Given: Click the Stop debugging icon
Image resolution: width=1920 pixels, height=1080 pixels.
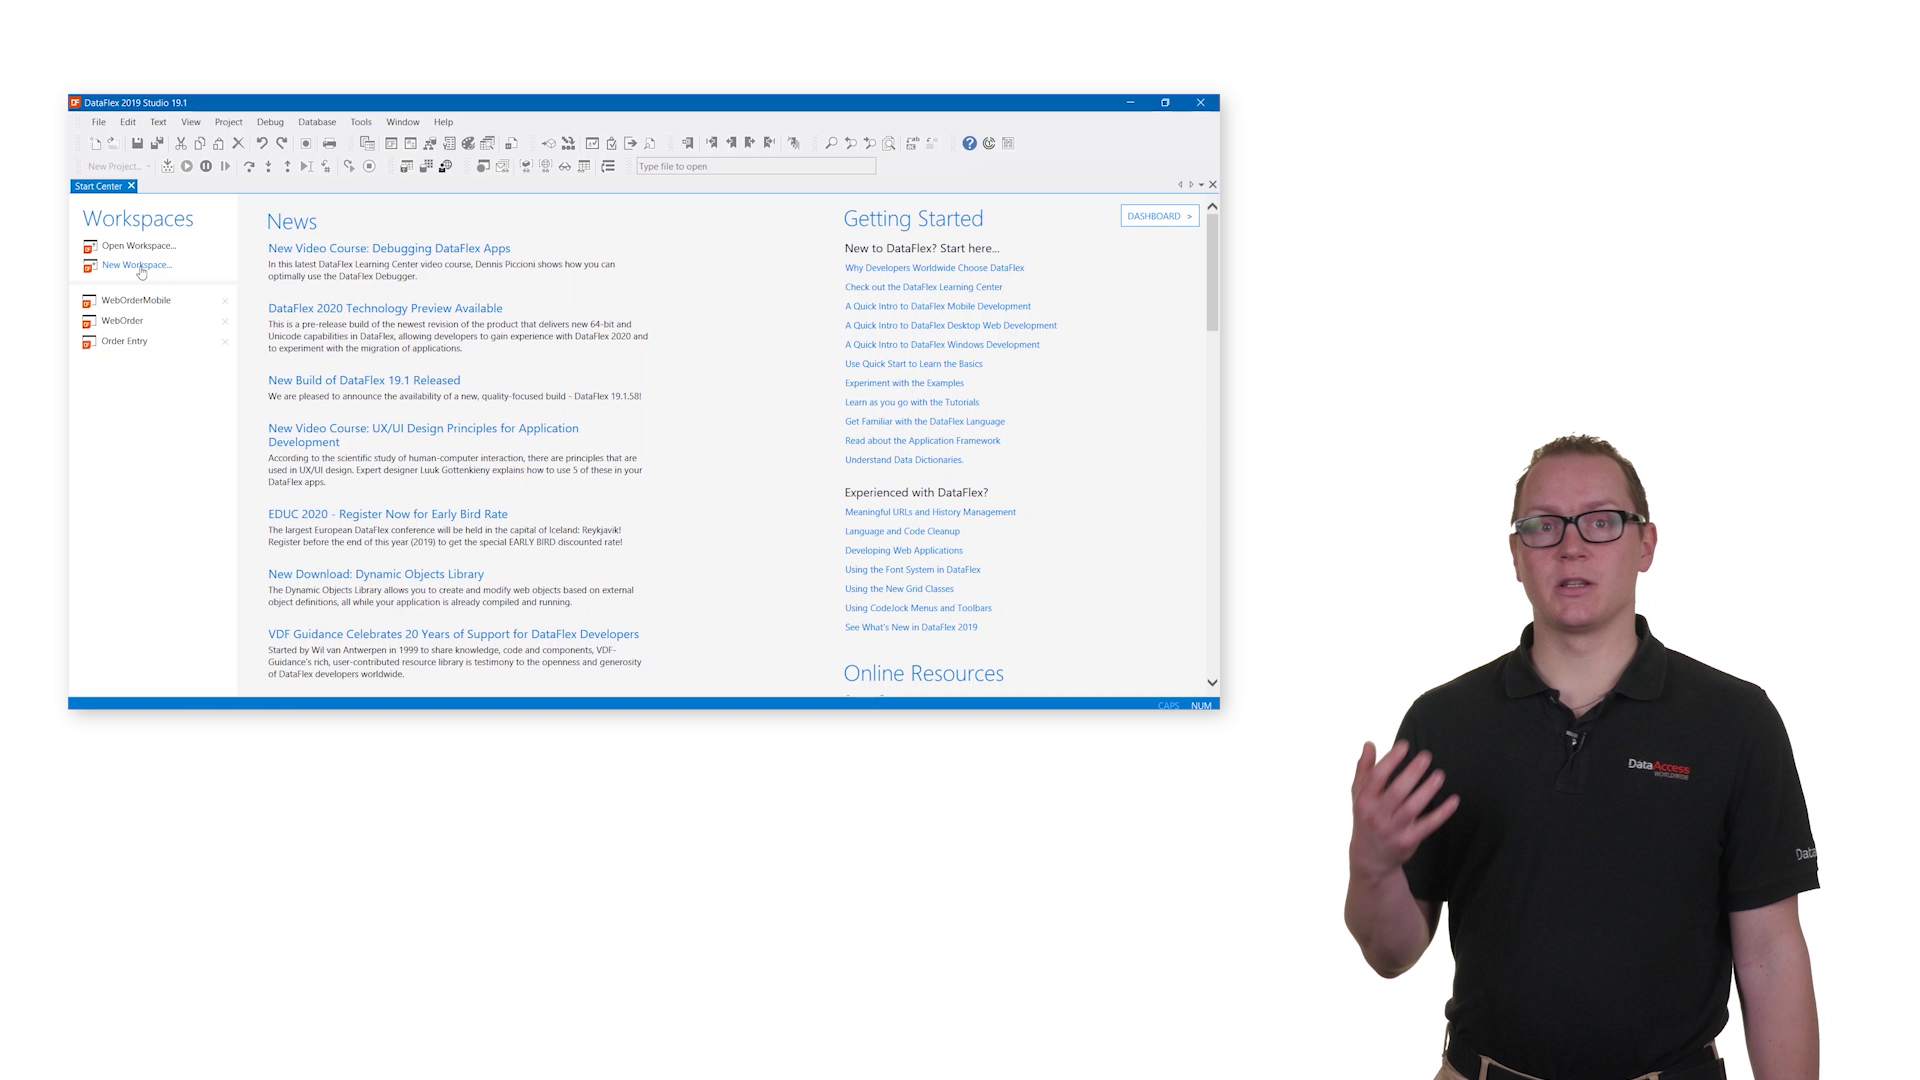Looking at the screenshot, I should pos(369,167).
